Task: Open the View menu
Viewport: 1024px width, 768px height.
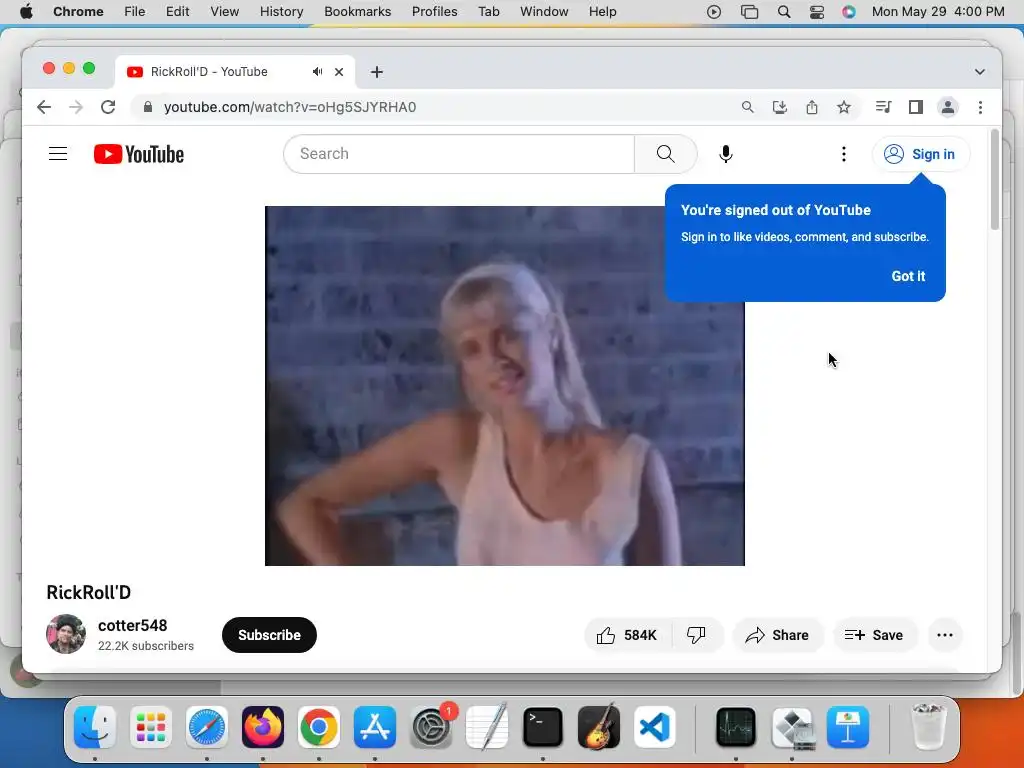Action: click(x=225, y=12)
